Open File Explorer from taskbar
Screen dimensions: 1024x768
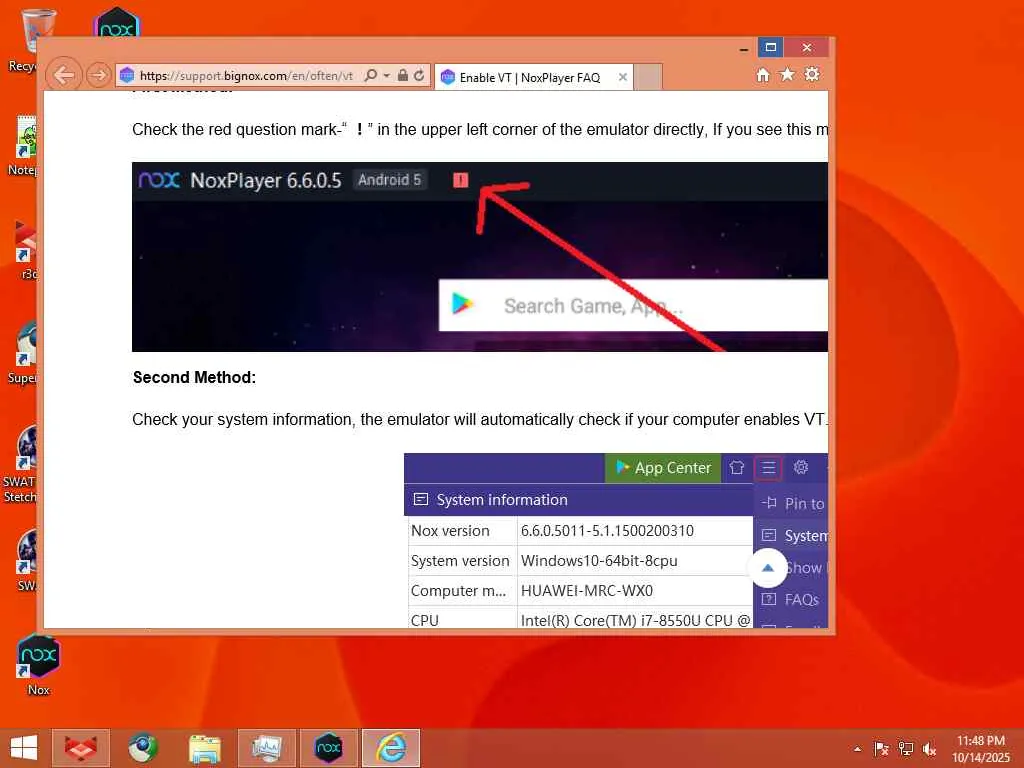click(204, 748)
